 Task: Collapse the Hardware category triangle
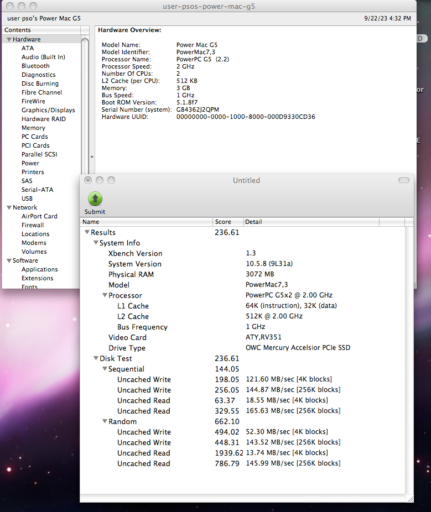tap(9, 39)
